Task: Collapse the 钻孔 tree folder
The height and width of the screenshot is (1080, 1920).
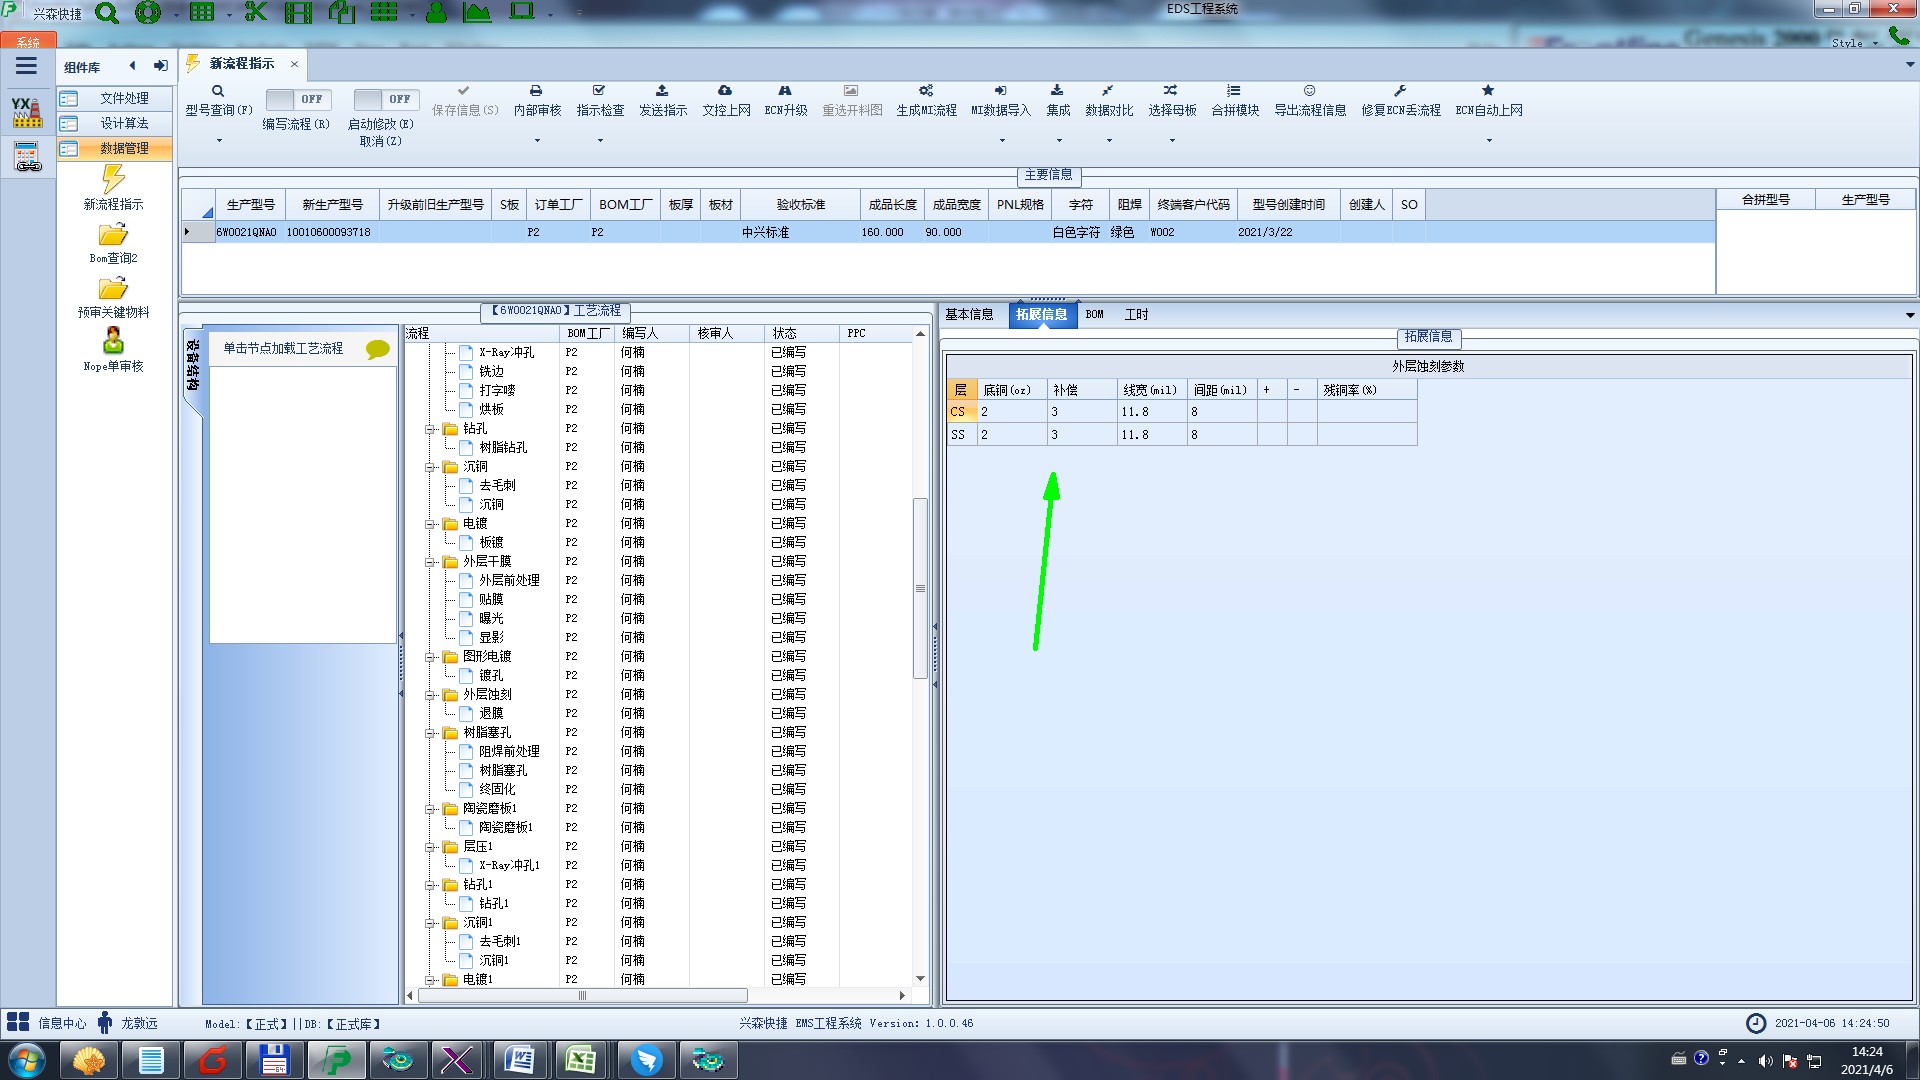Action: 430,429
